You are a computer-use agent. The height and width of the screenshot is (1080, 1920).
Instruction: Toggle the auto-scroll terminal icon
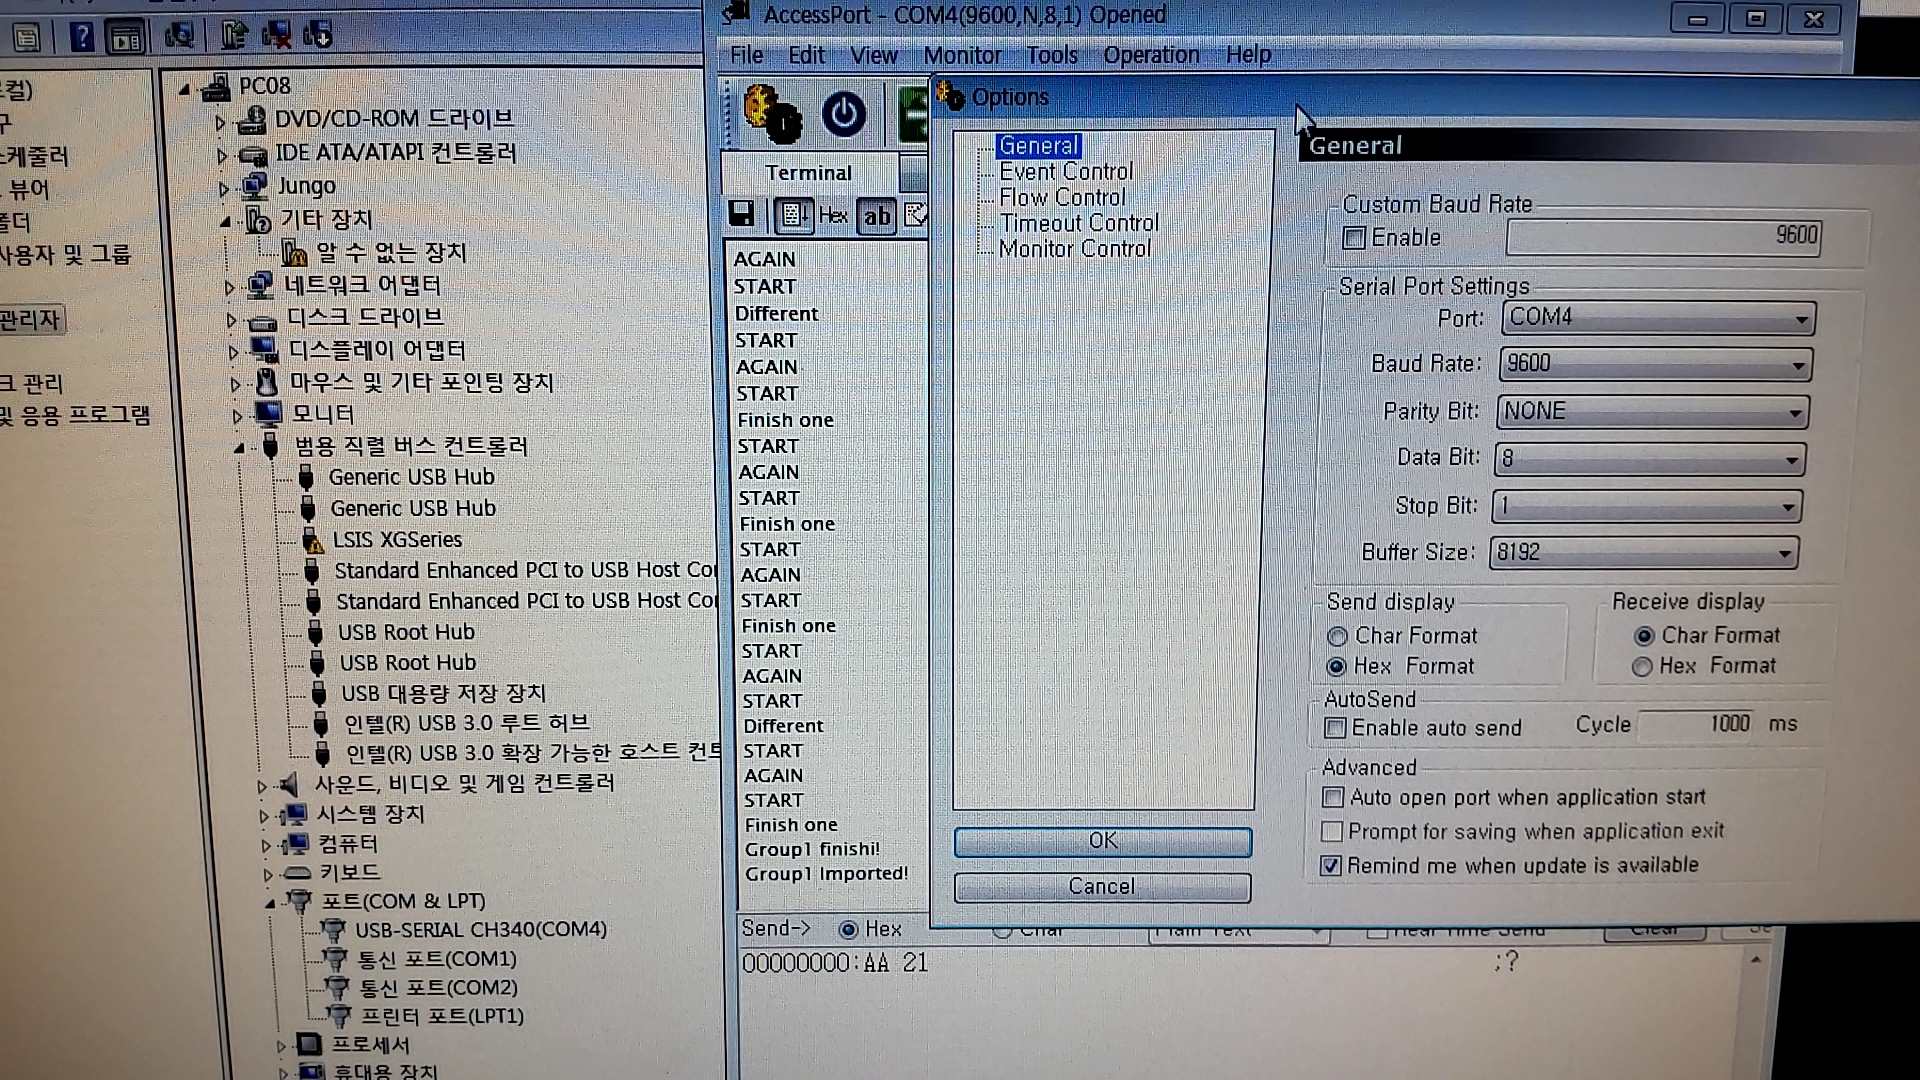click(x=794, y=215)
